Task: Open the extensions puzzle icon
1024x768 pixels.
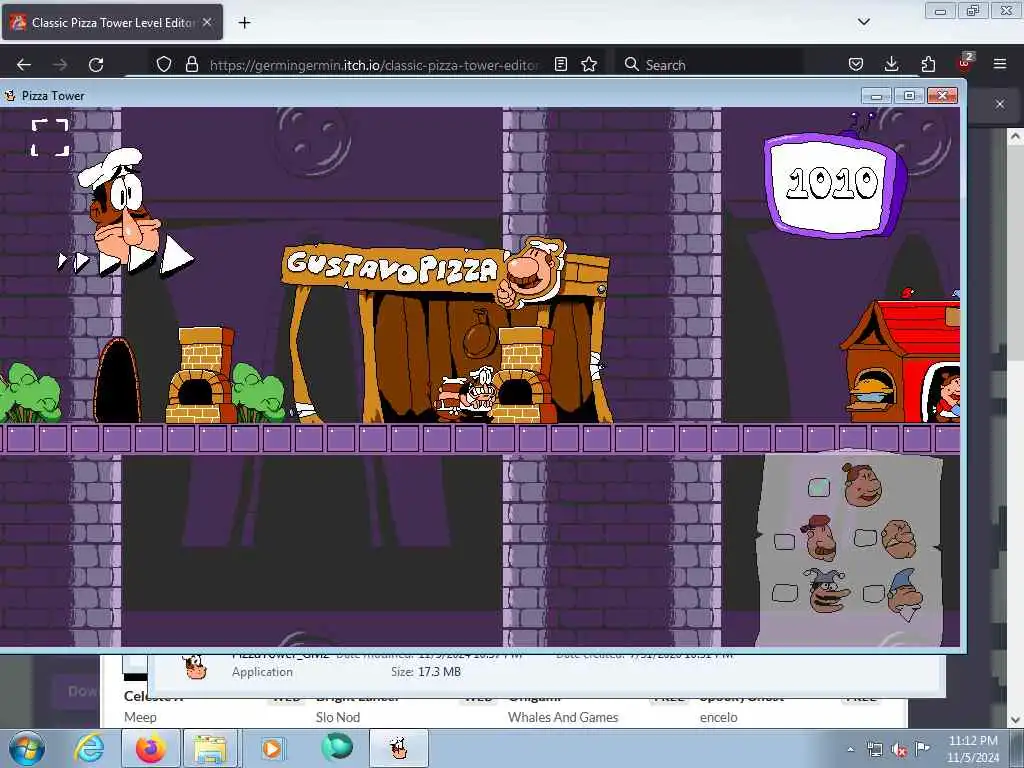Action: [x=928, y=64]
